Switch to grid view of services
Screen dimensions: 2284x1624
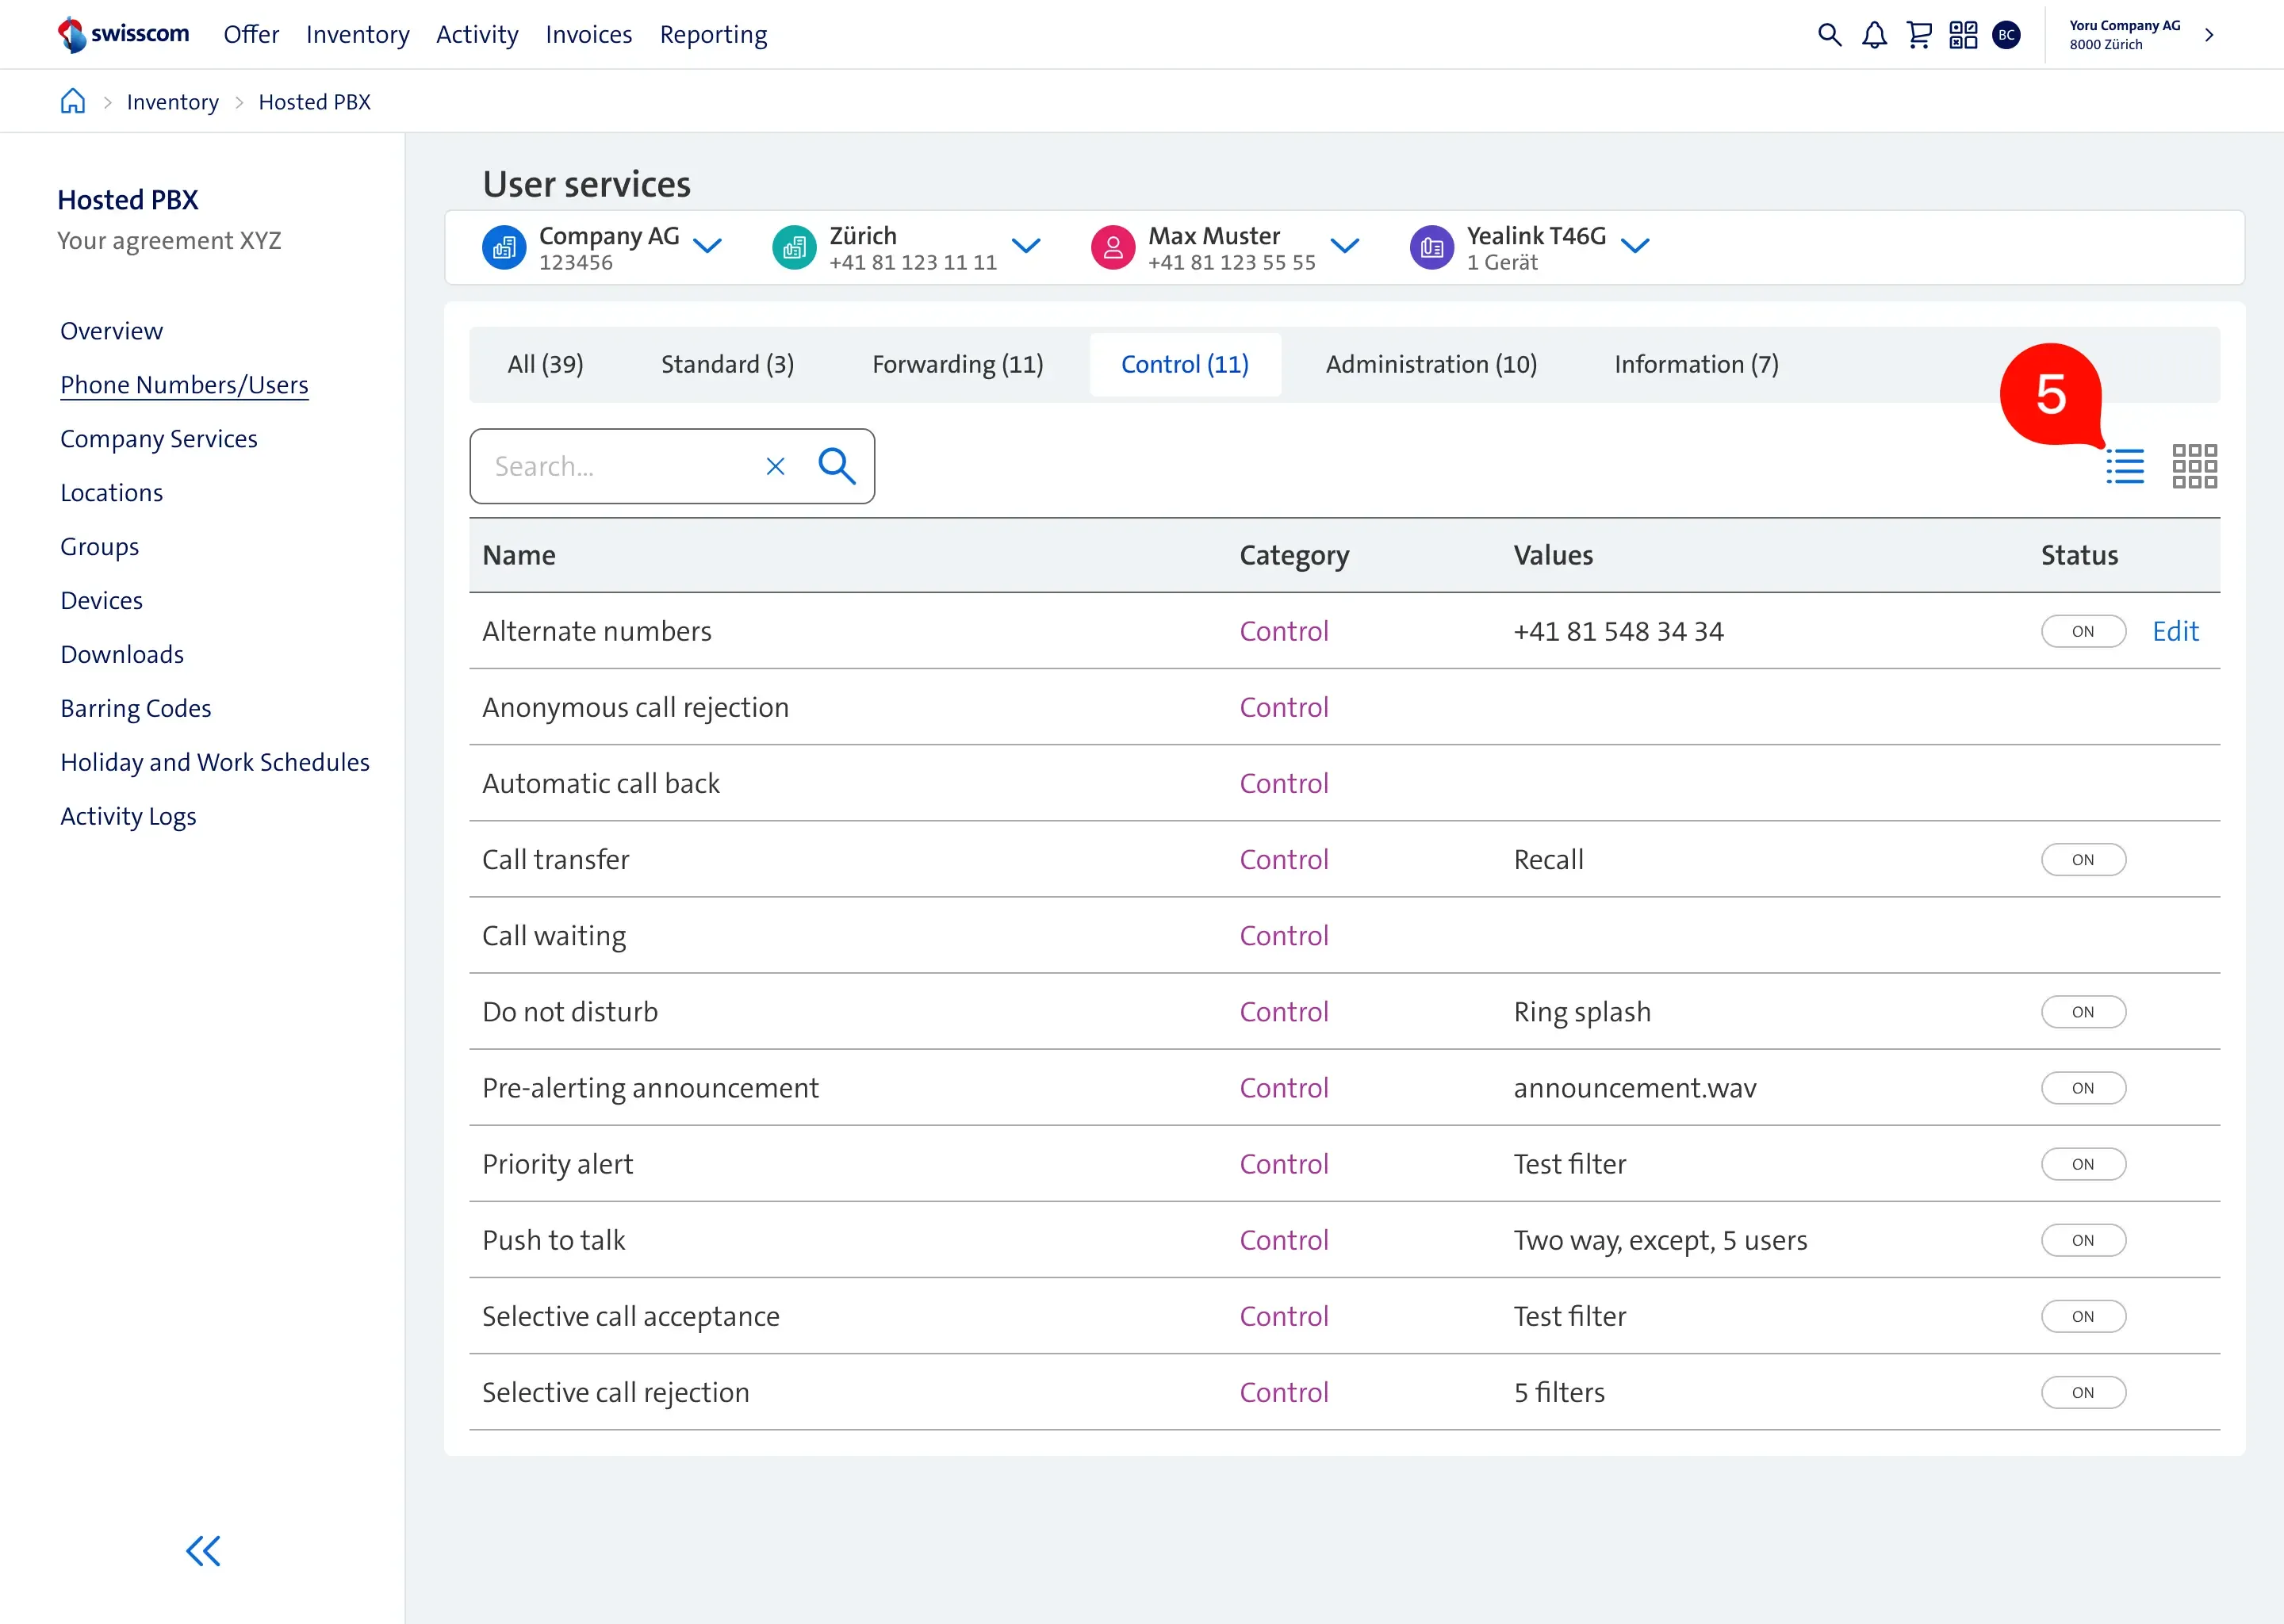click(2194, 465)
